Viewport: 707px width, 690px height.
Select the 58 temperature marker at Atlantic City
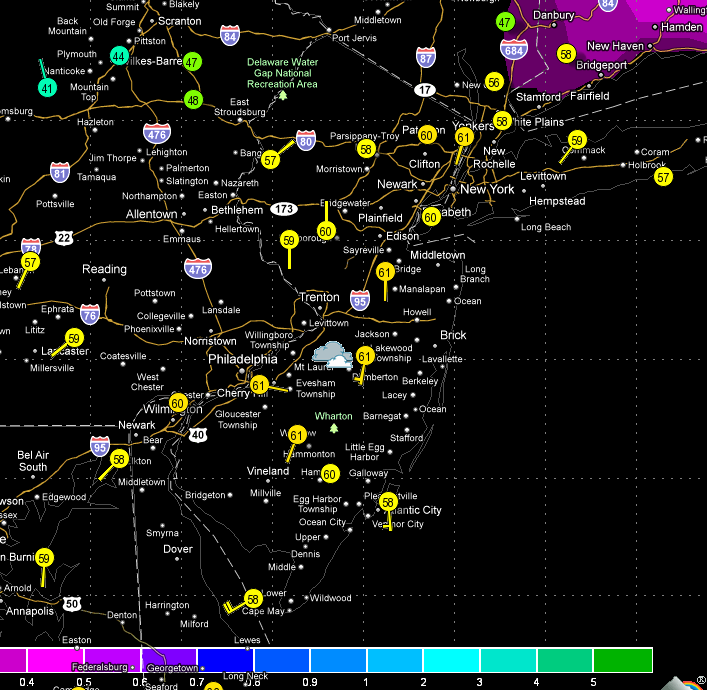(x=388, y=503)
